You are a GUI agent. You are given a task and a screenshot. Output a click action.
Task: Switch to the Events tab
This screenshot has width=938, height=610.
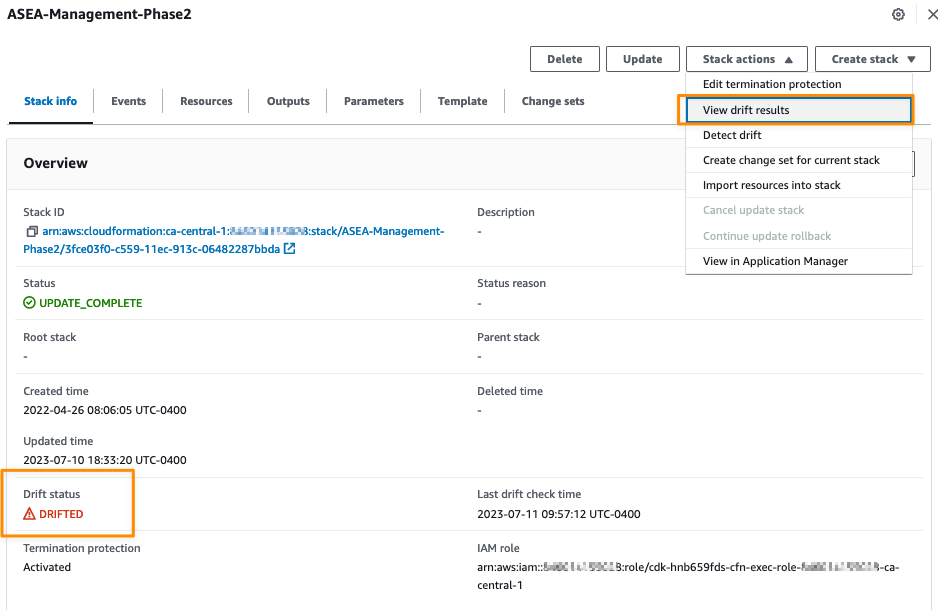pyautogui.click(x=128, y=101)
